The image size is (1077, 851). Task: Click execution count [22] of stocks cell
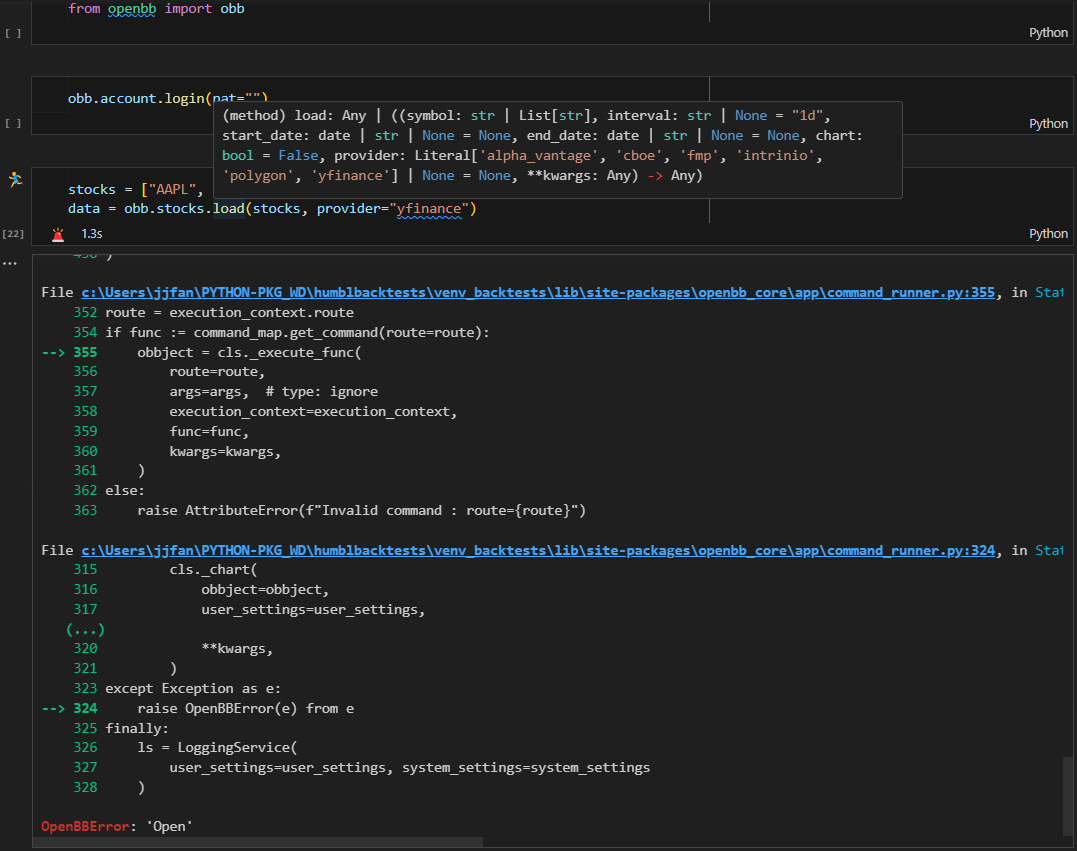(13, 234)
